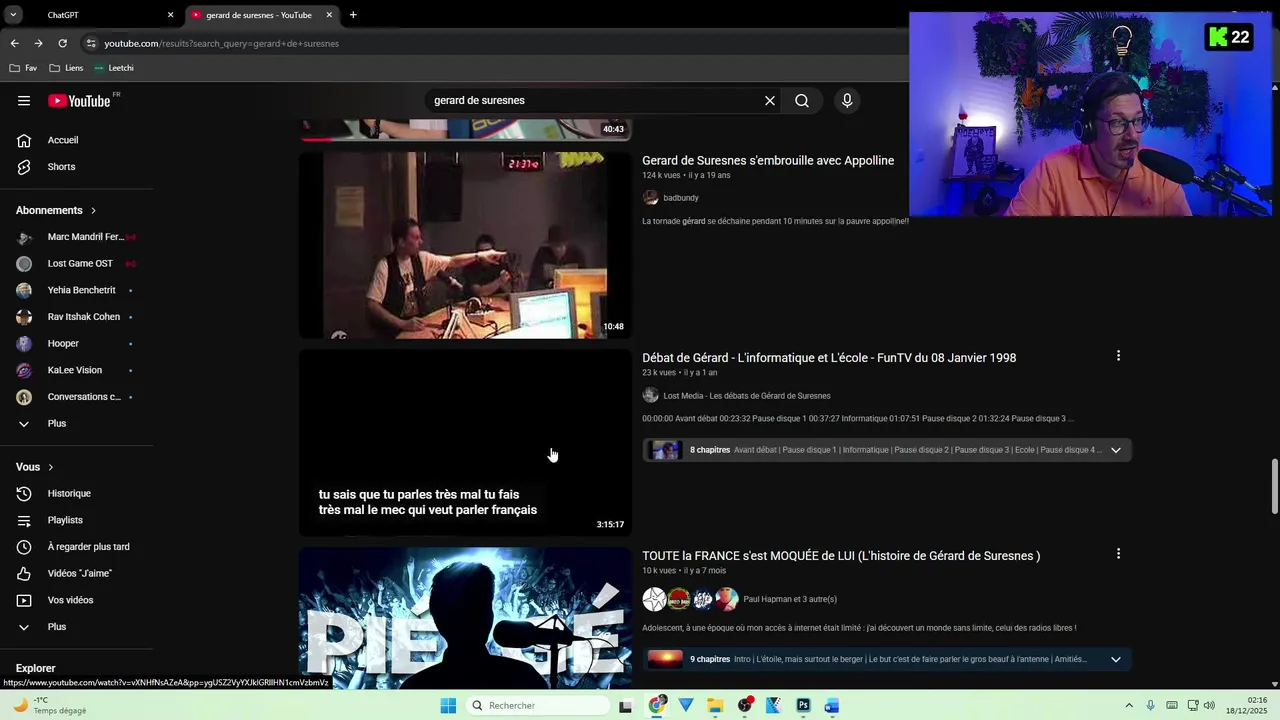
Task: Open the Liens bookmarks folder
Action: (x=67, y=68)
